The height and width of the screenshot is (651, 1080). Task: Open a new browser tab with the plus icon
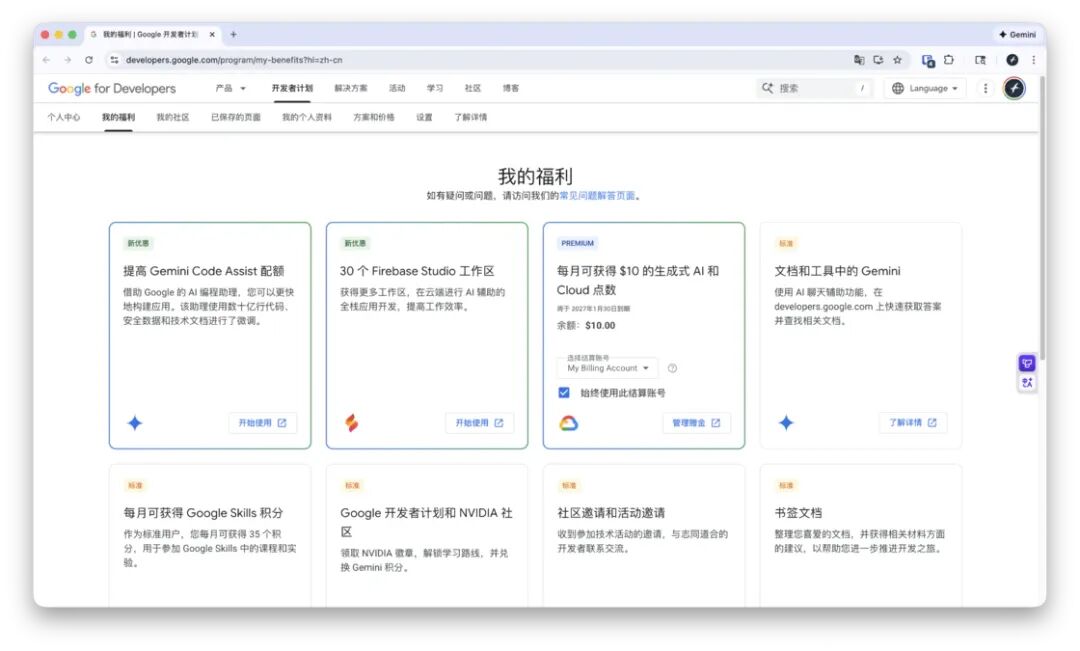tap(233, 34)
